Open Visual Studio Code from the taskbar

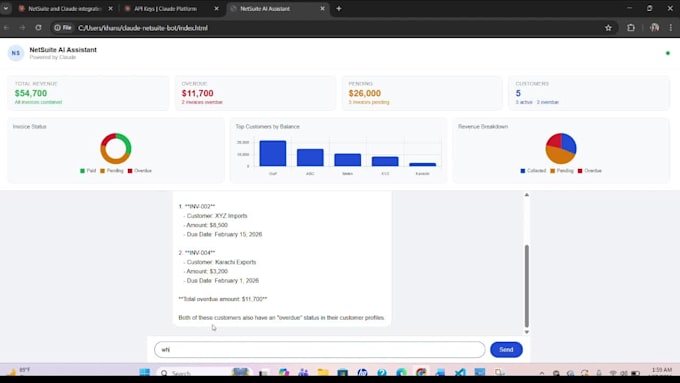point(460,372)
